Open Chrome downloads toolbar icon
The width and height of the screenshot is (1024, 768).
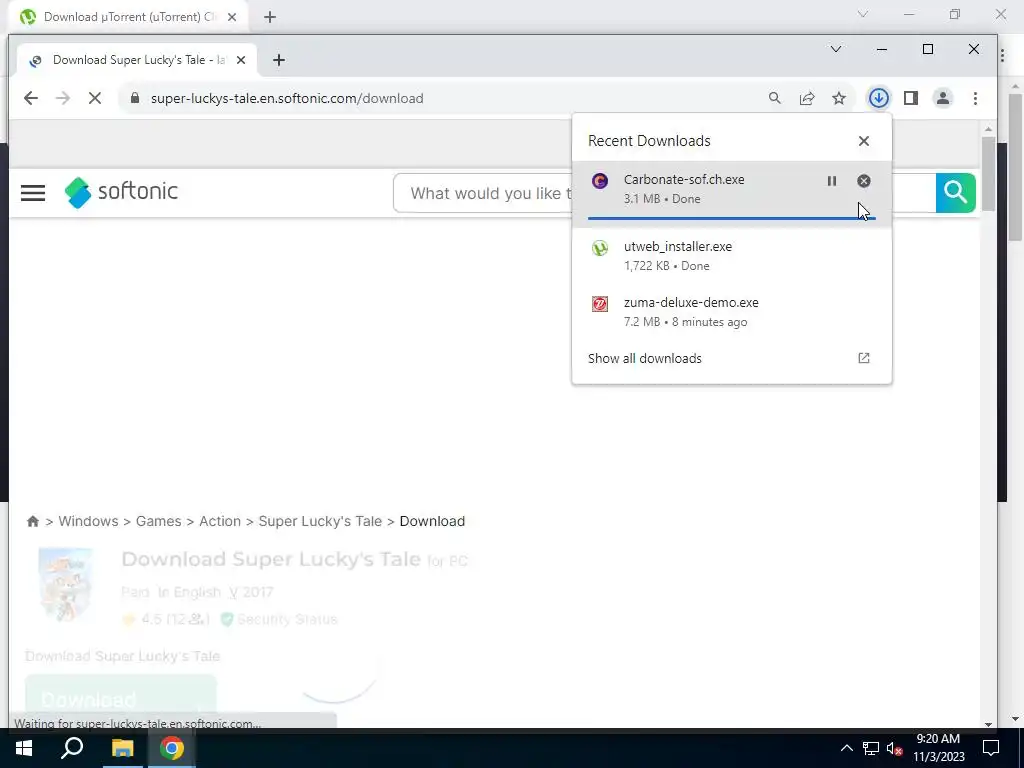pos(878,98)
